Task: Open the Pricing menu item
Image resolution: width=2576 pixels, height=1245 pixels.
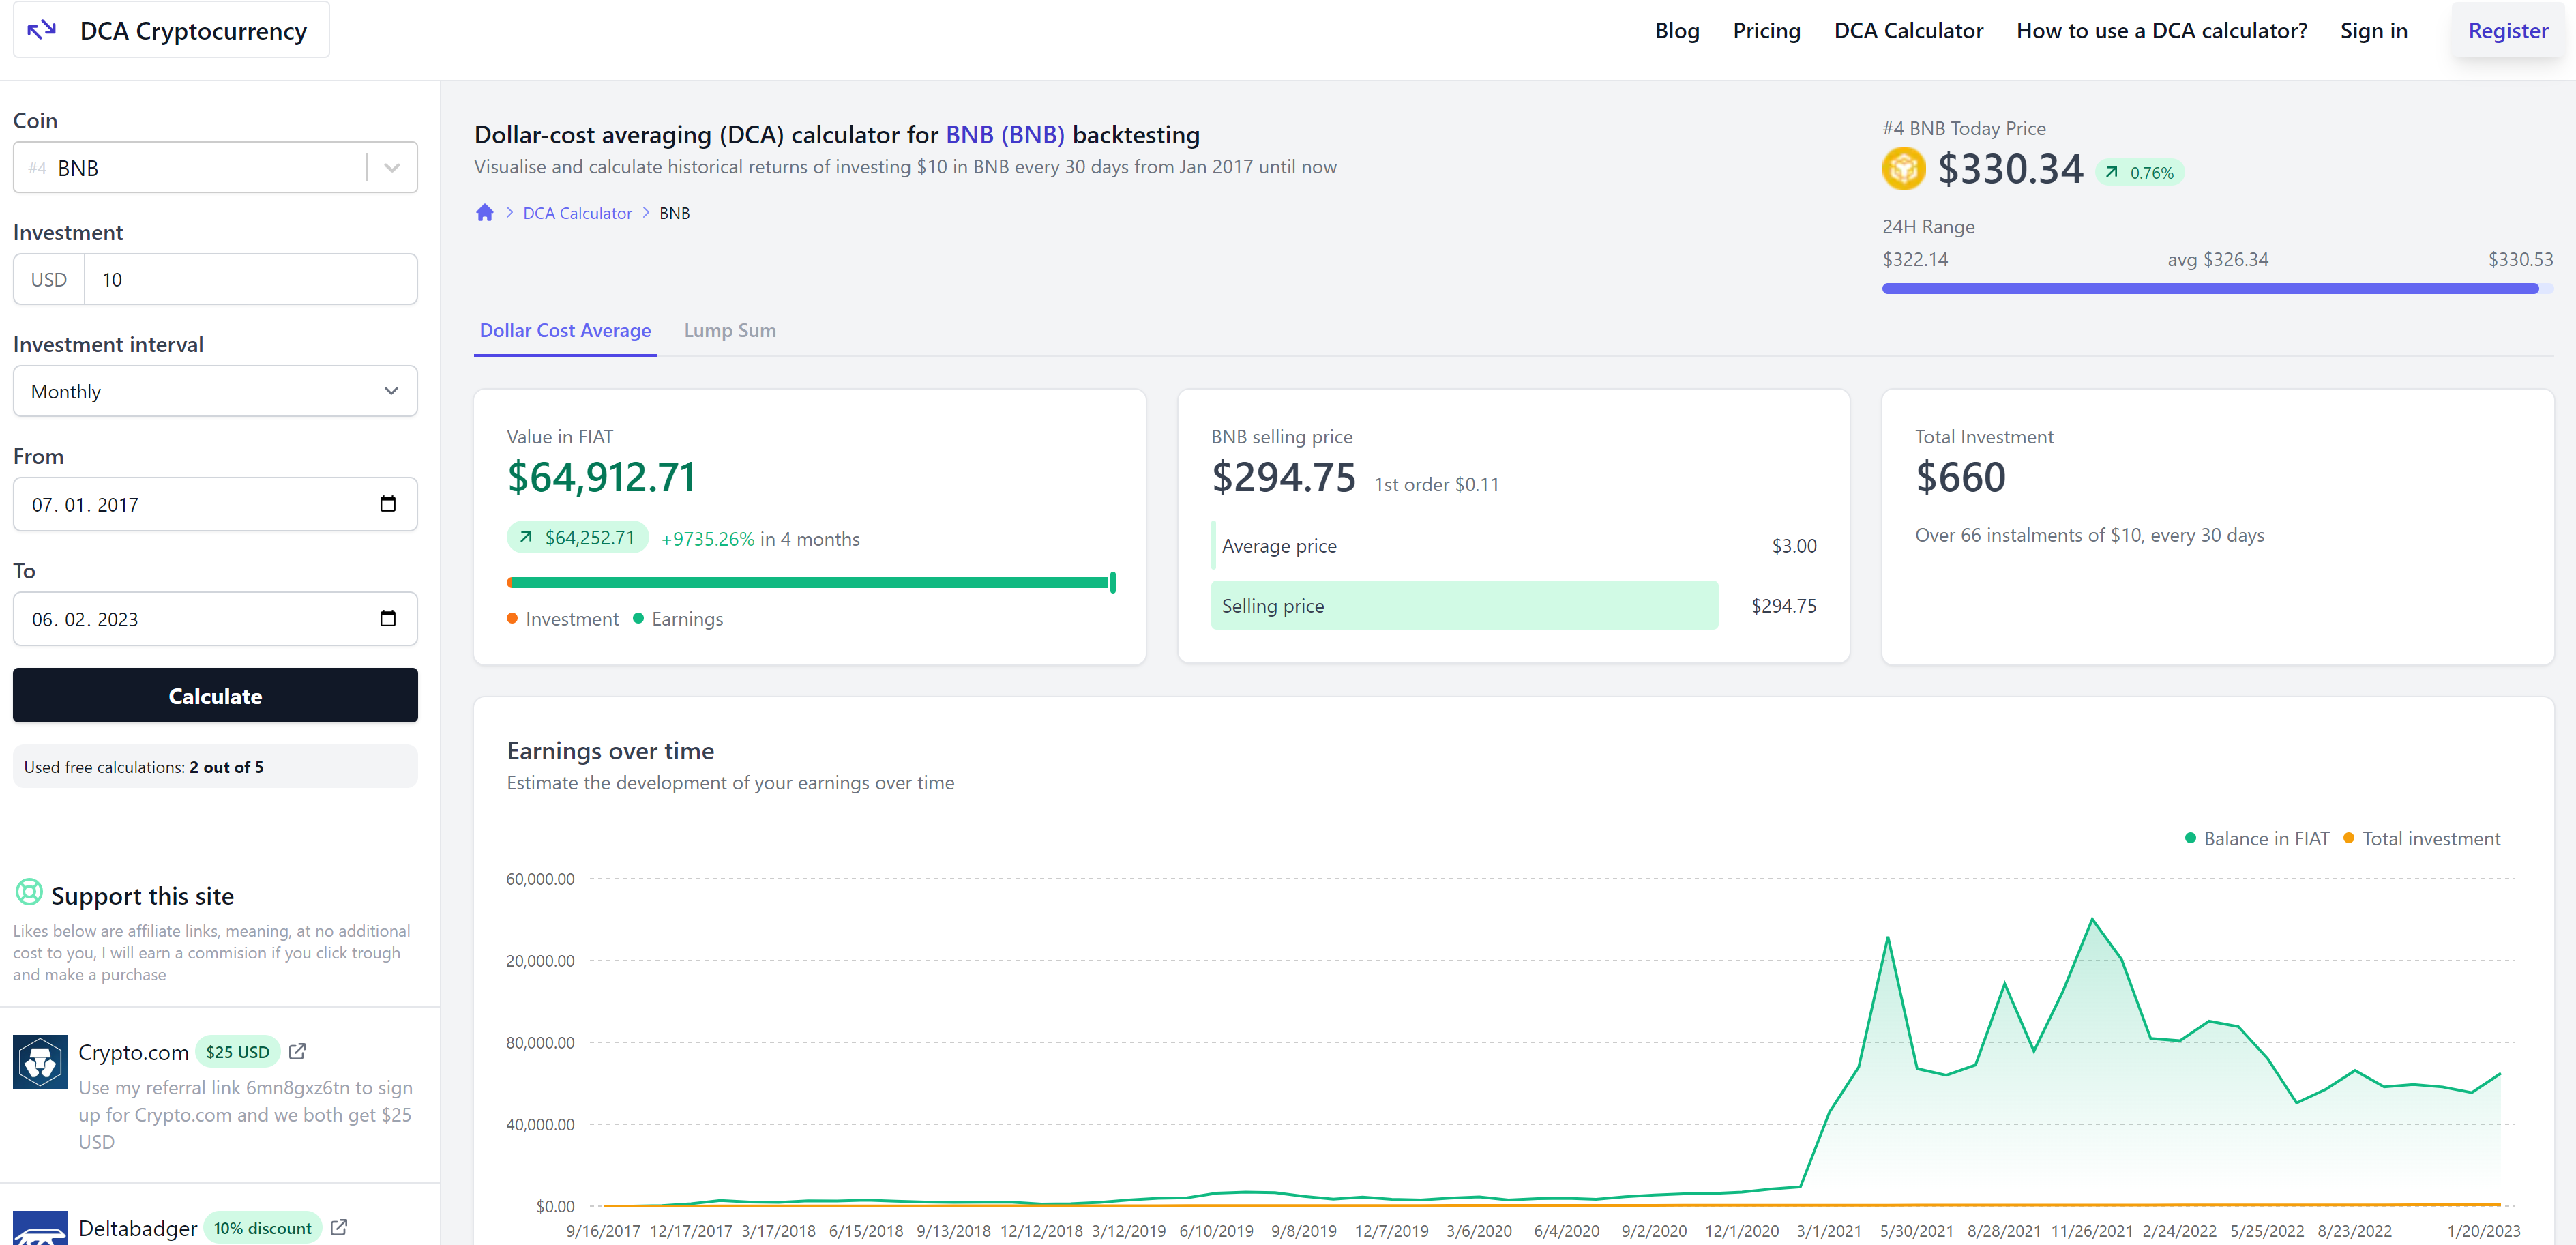Action: pyautogui.click(x=1766, y=31)
